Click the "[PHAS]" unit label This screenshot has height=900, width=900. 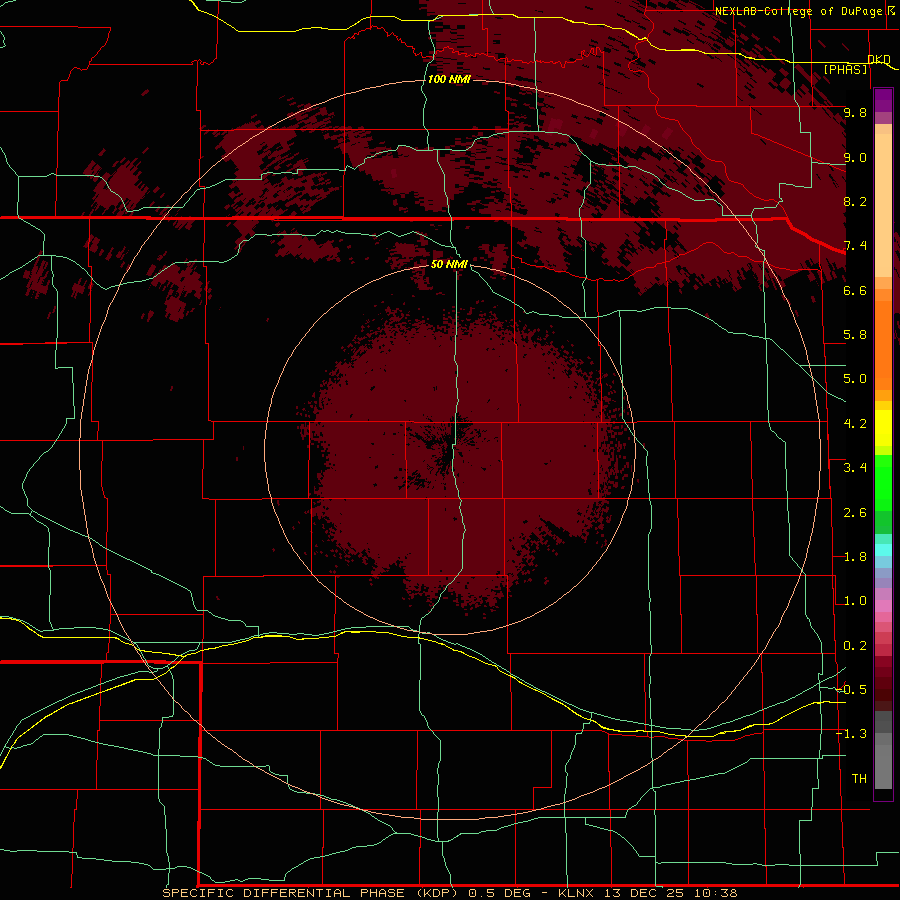[x=845, y=69]
